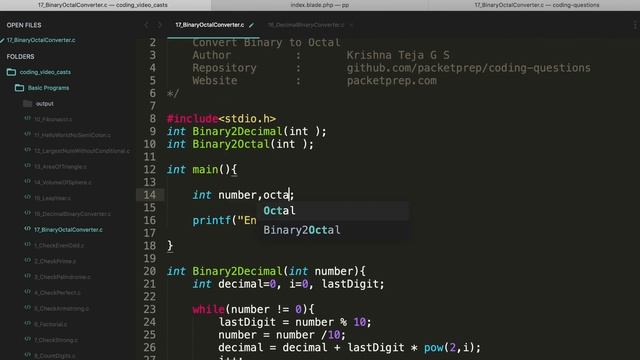
Task: Click the checkmark beside open file 17_BinaryOctalConverter.c
Action: click(2, 40)
